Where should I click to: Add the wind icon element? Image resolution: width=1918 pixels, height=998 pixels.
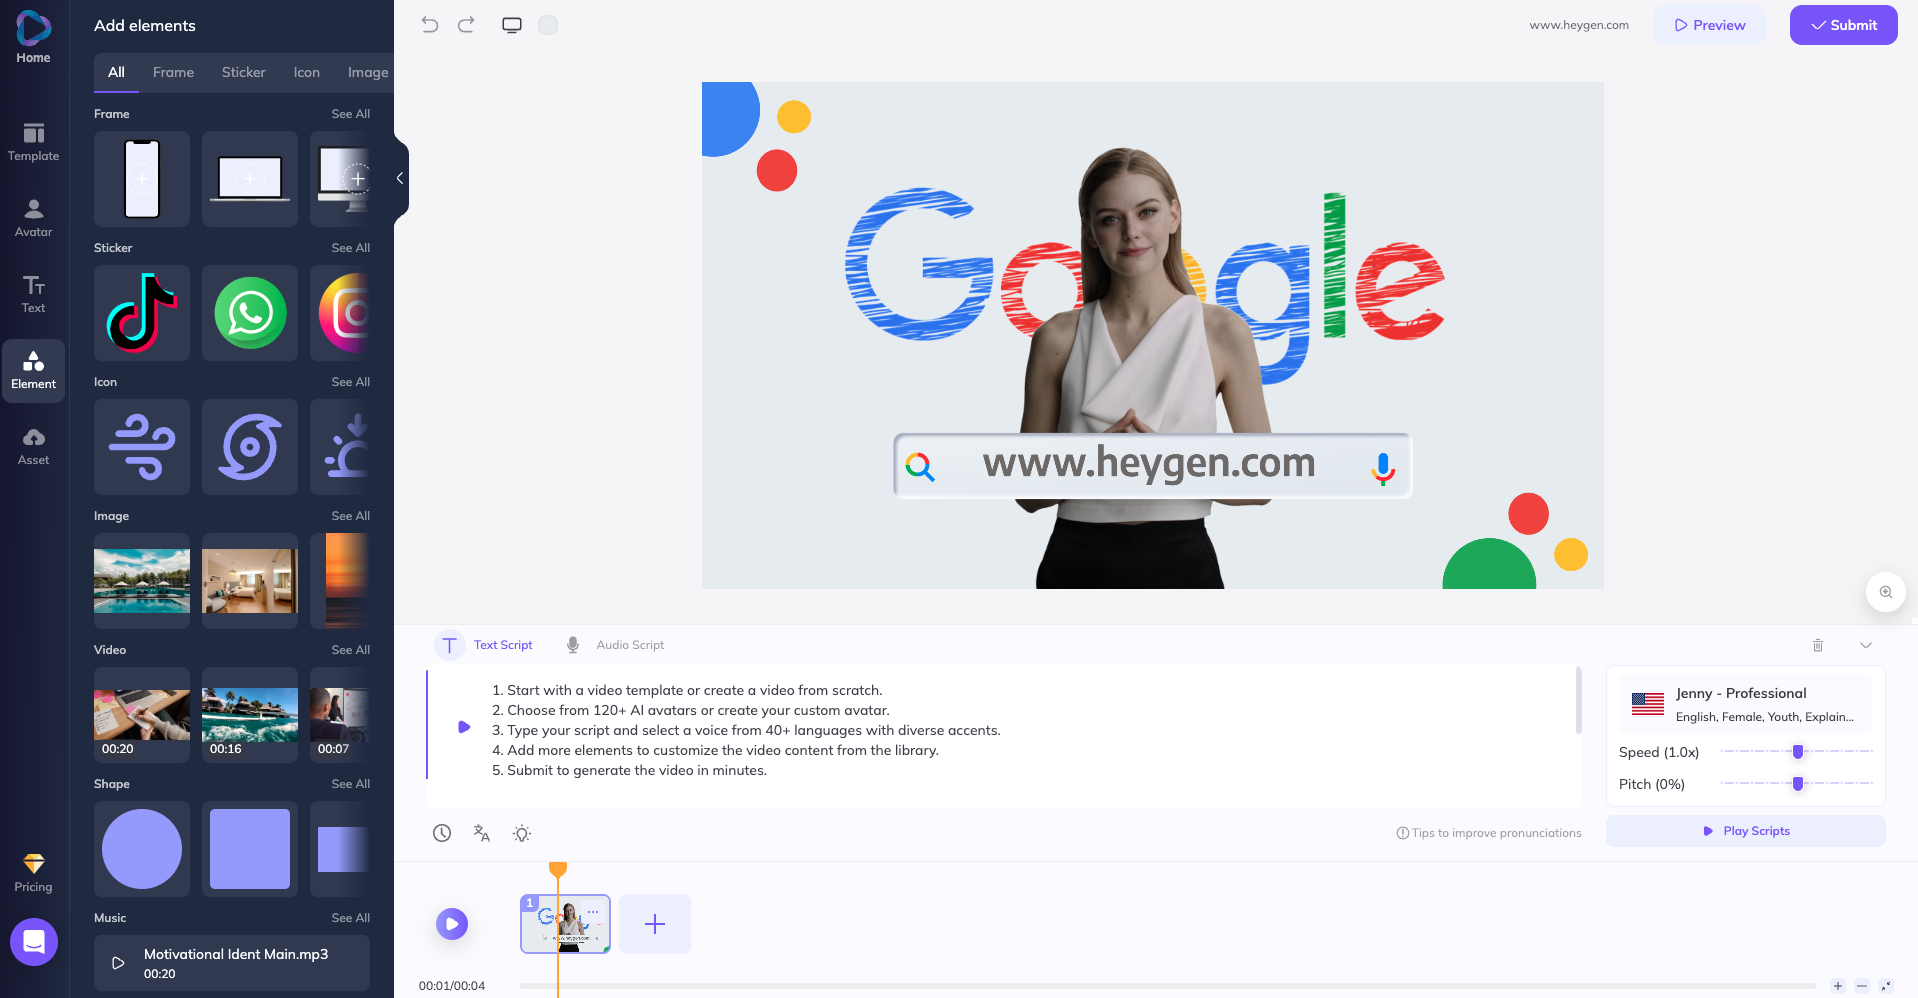coord(142,447)
